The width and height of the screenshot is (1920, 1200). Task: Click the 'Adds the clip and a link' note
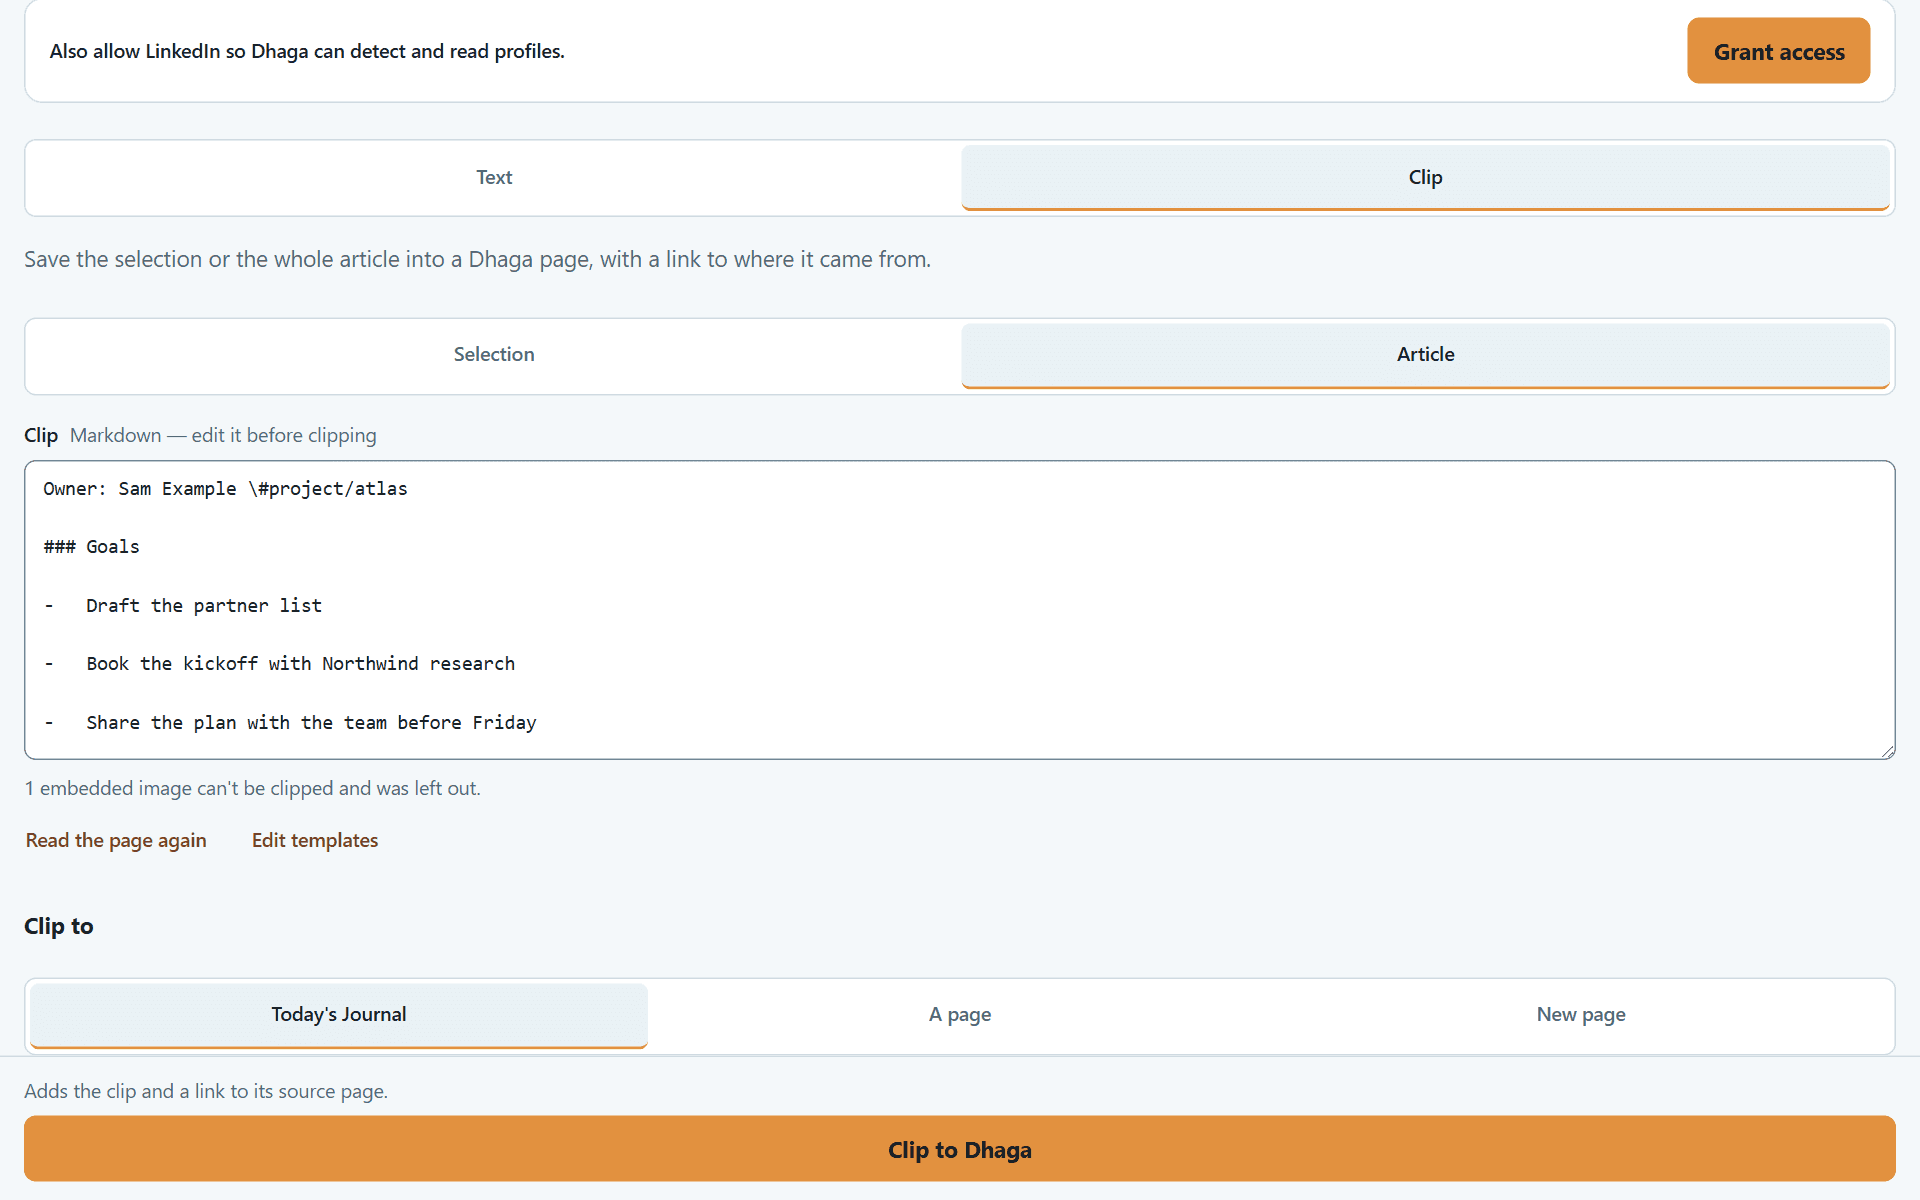pos(206,1091)
